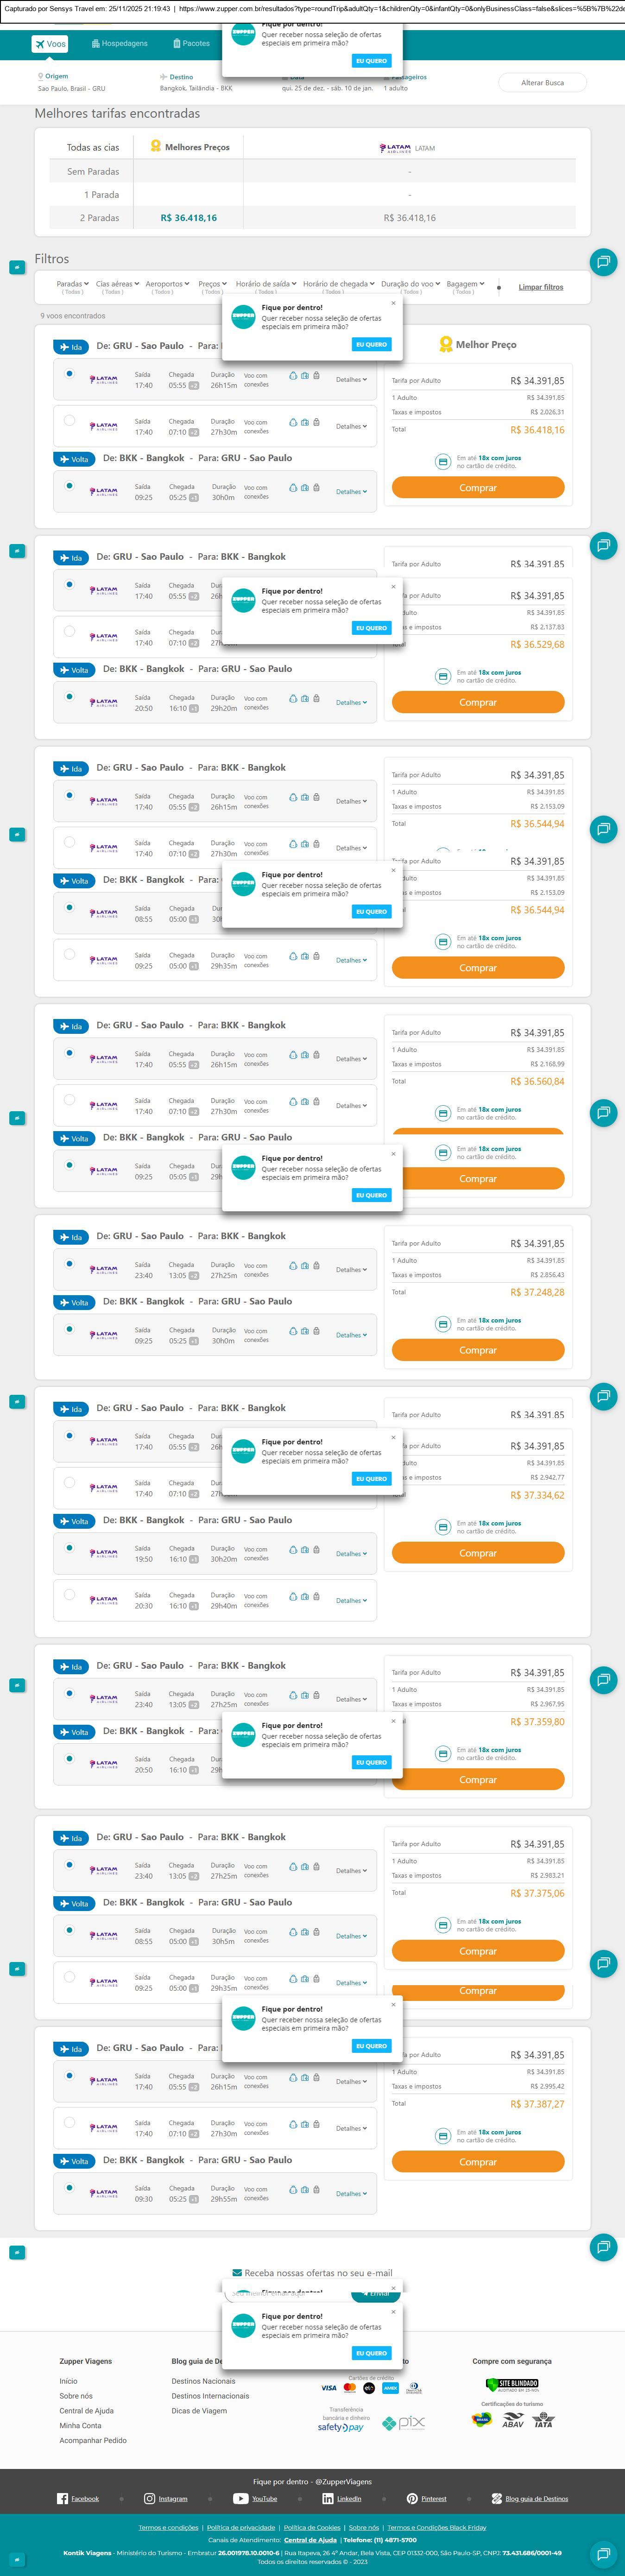Click the Alterar Busca button

pyautogui.click(x=542, y=83)
